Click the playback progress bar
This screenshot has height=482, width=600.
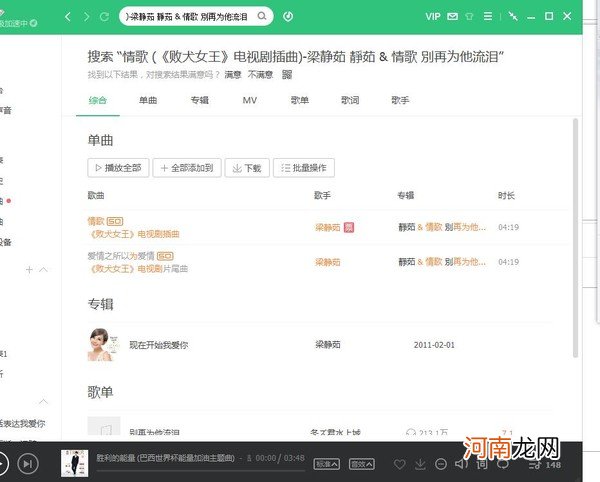click(201, 471)
